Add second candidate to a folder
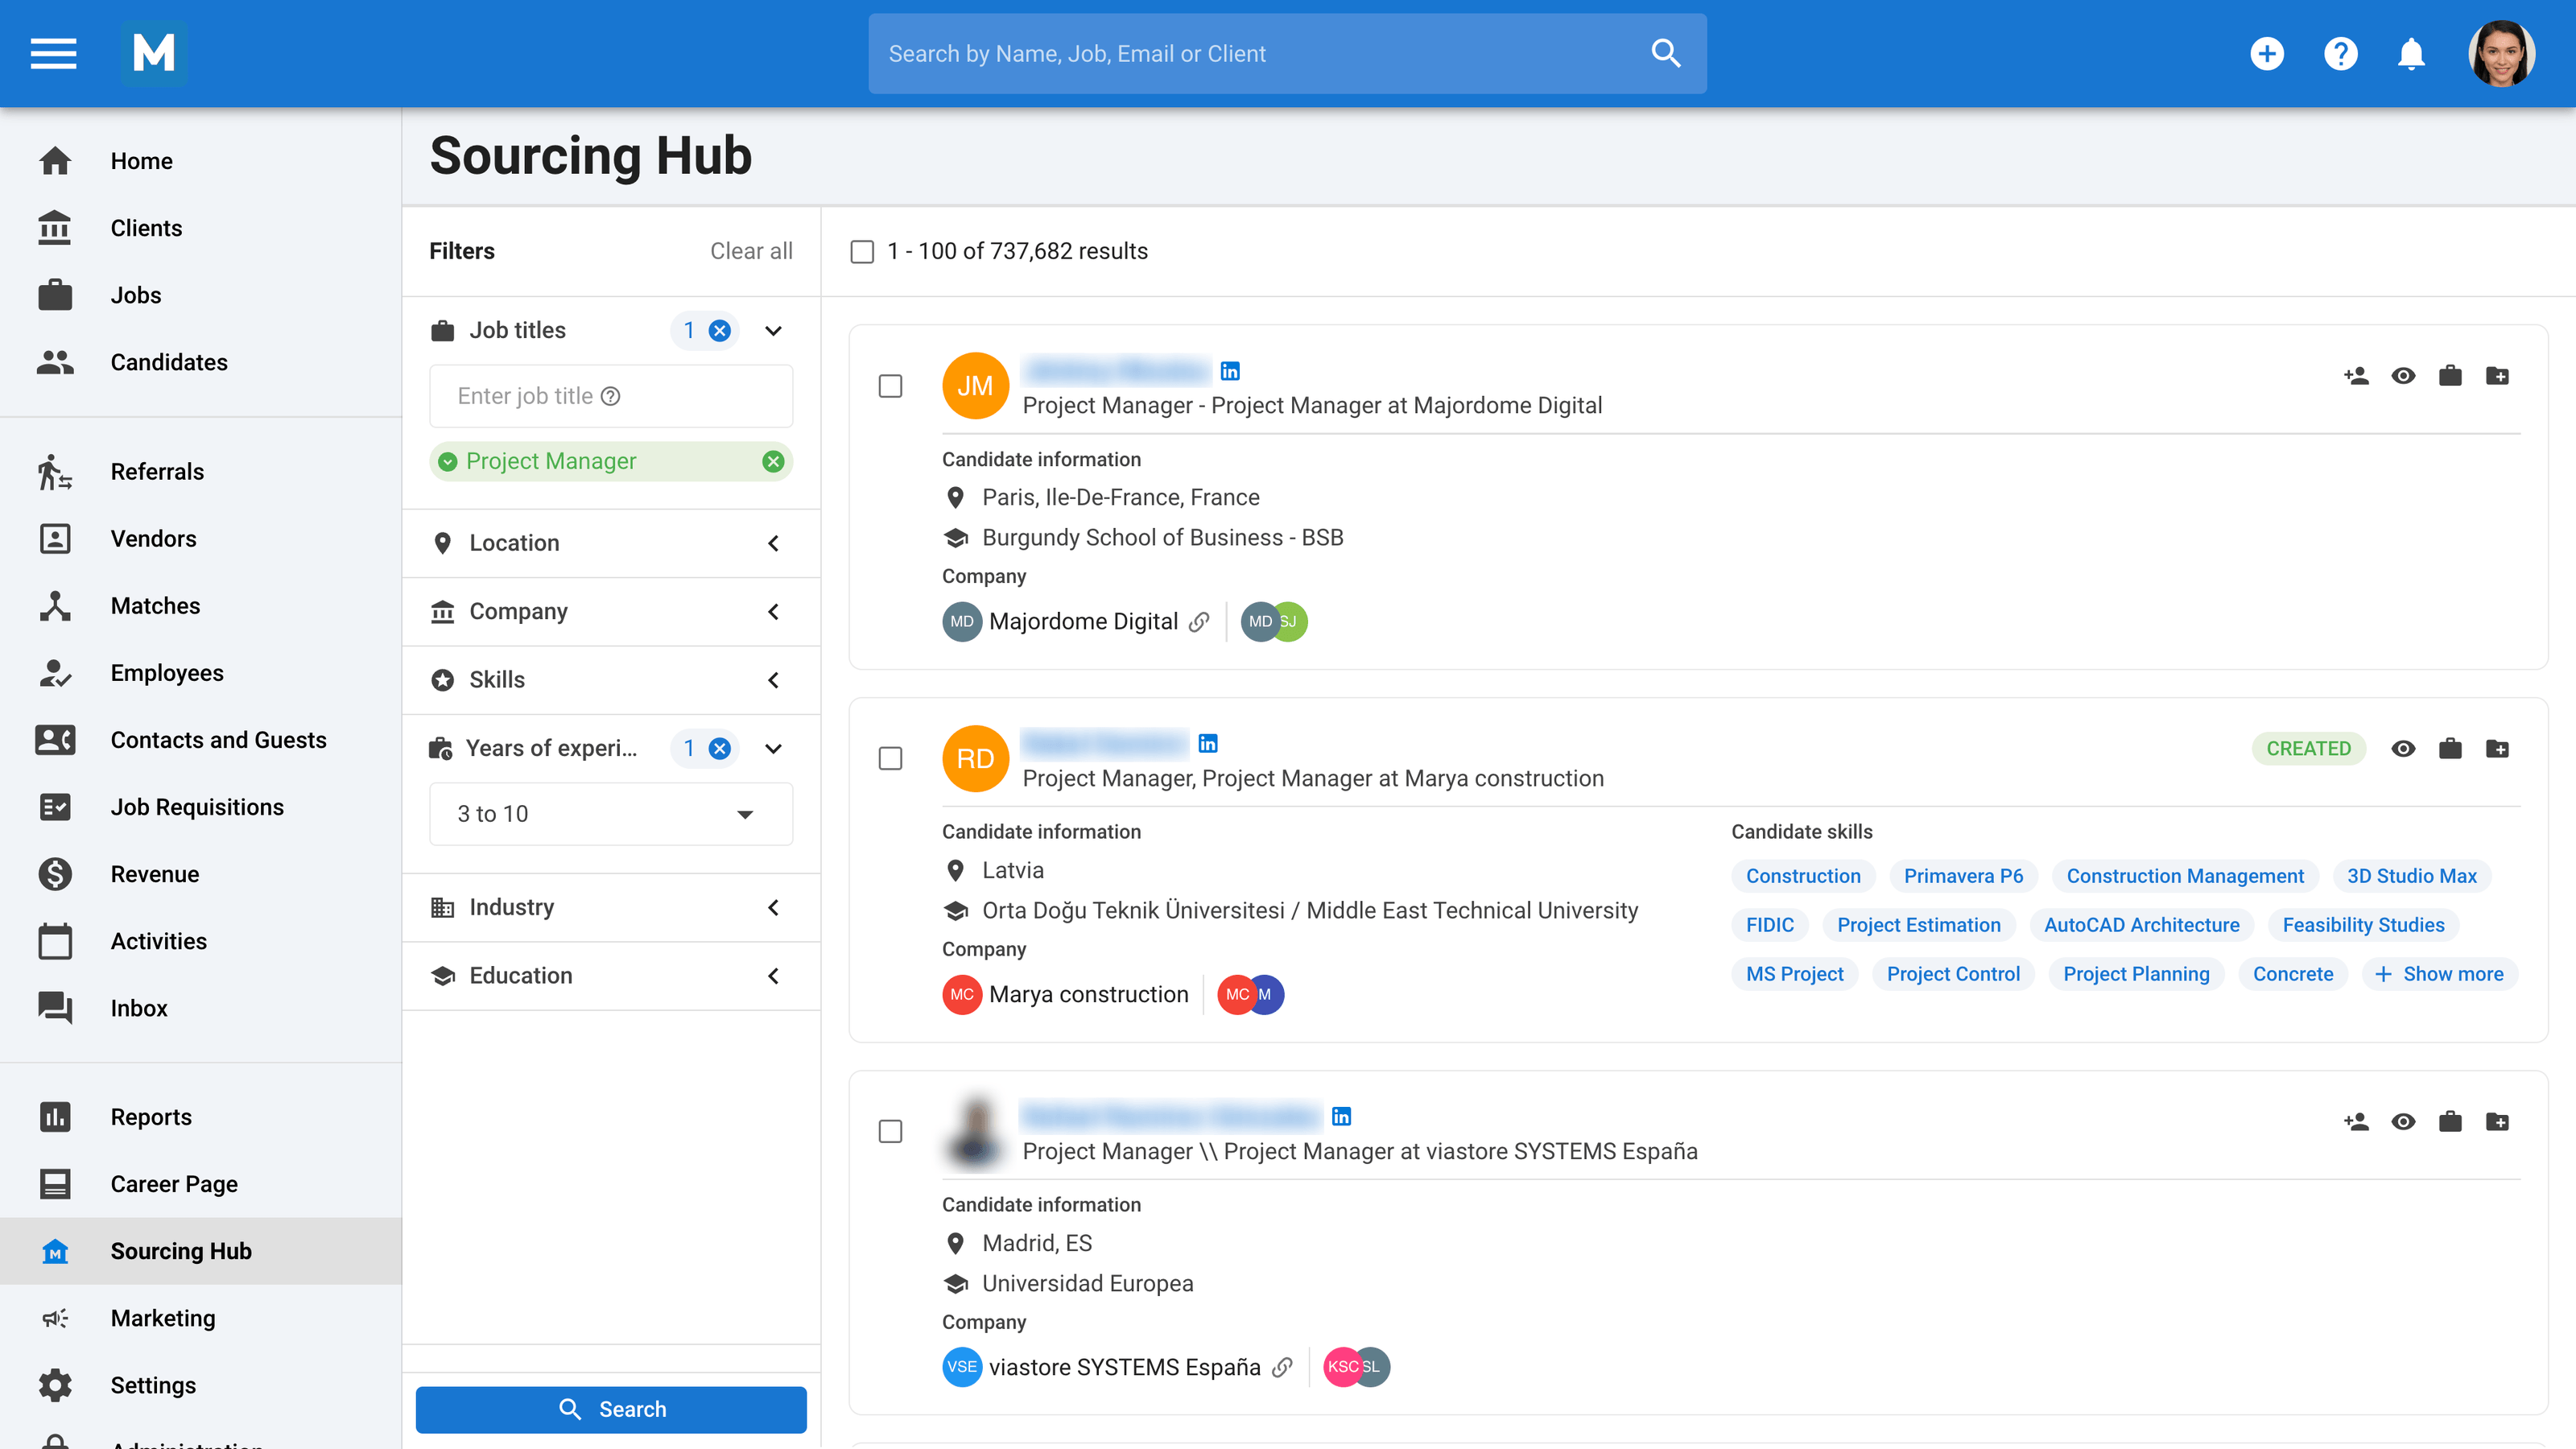This screenshot has height=1449, width=2576. (x=2499, y=748)
